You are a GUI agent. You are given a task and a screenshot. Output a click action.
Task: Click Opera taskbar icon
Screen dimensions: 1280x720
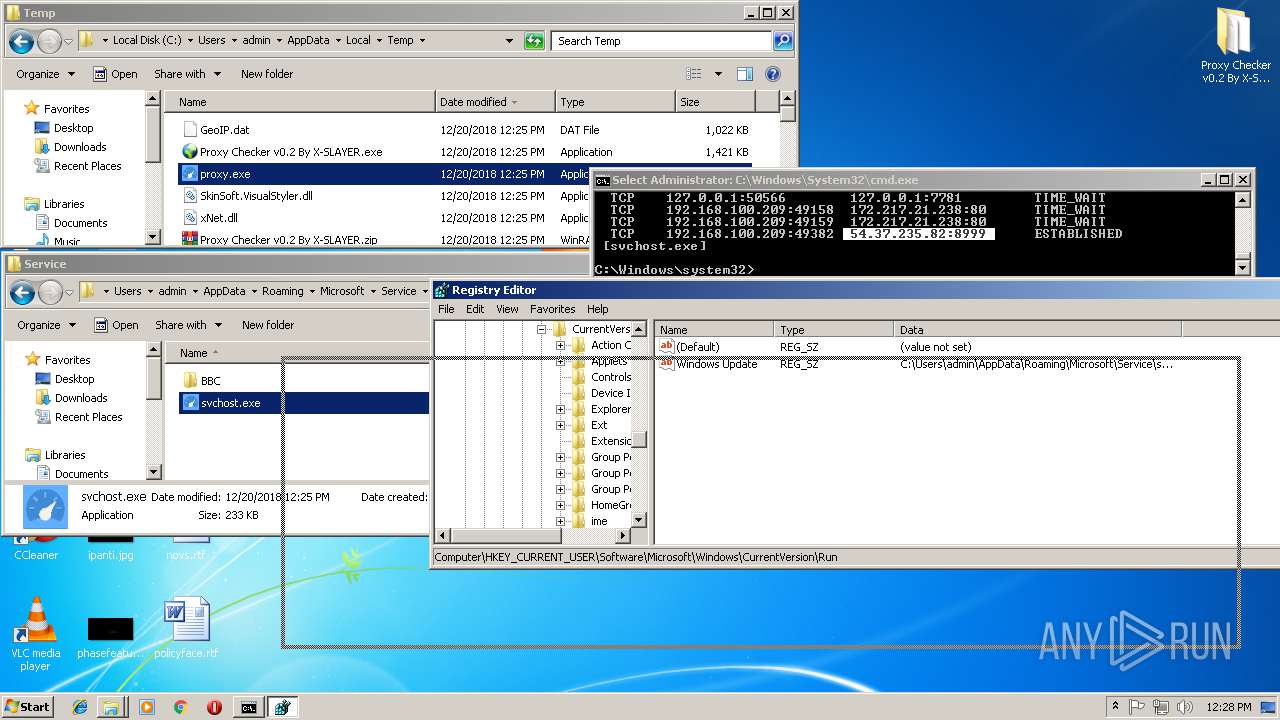click(214, 707)
